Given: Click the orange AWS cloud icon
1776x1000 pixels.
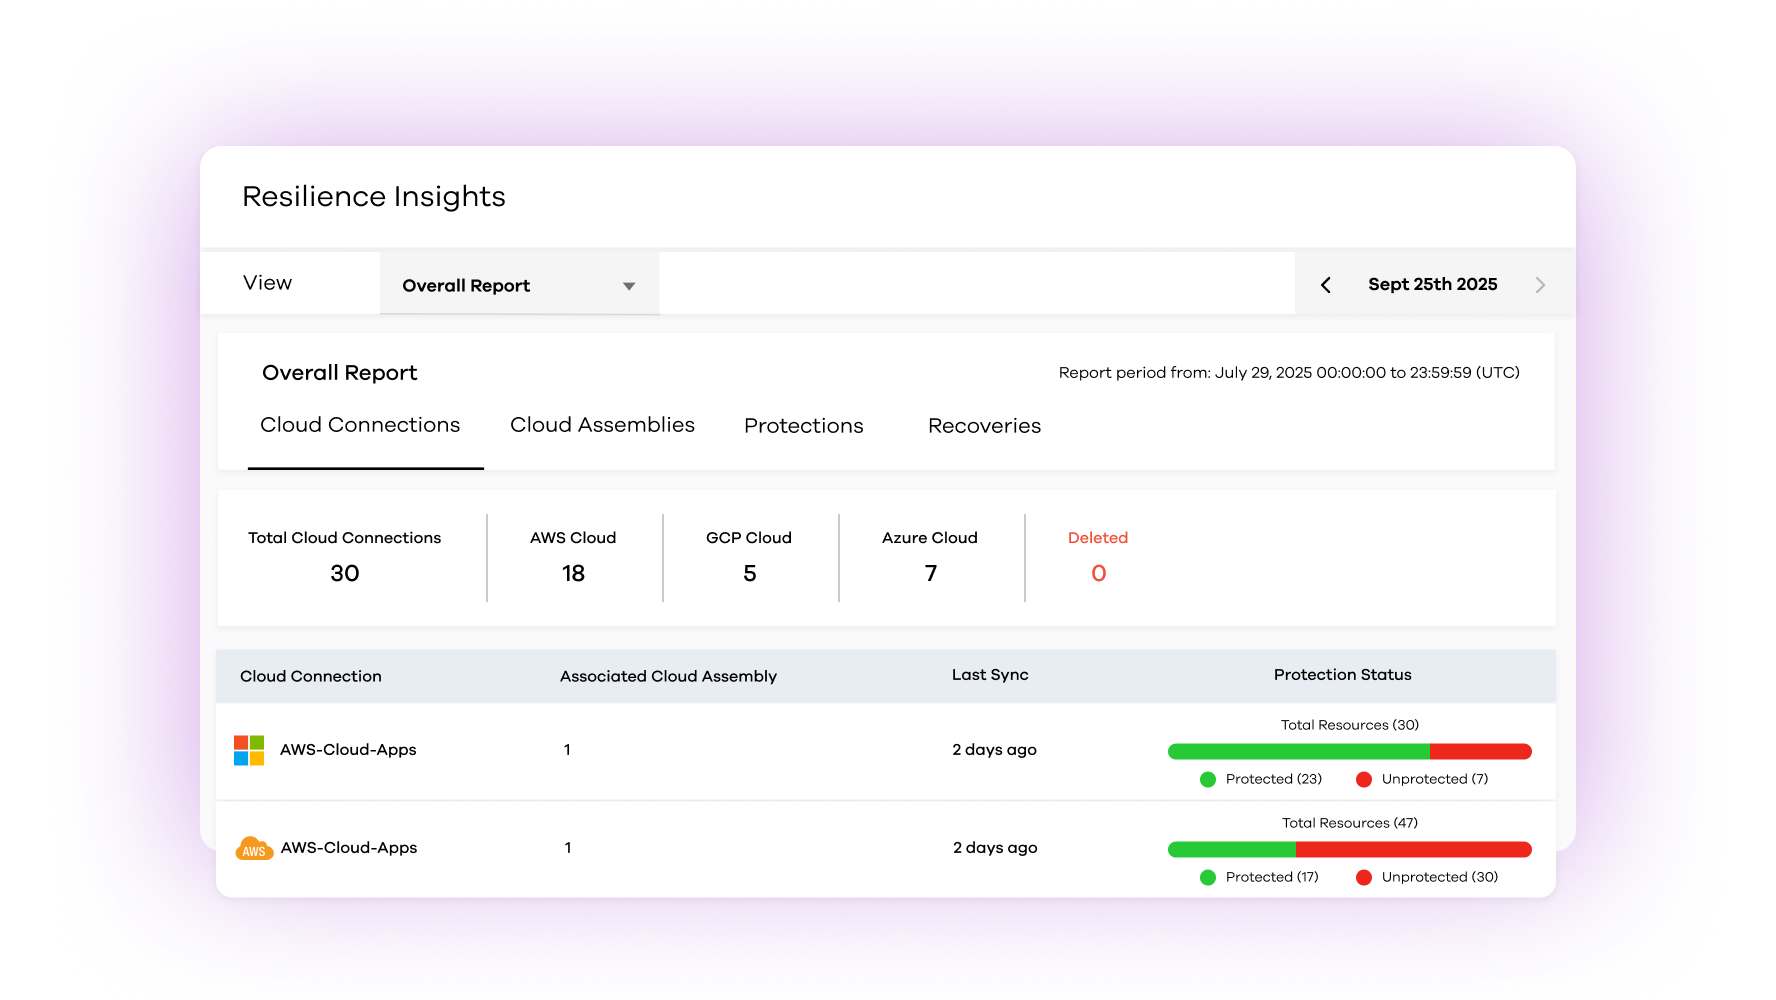Looking at the screenshot, I should 254,848.
